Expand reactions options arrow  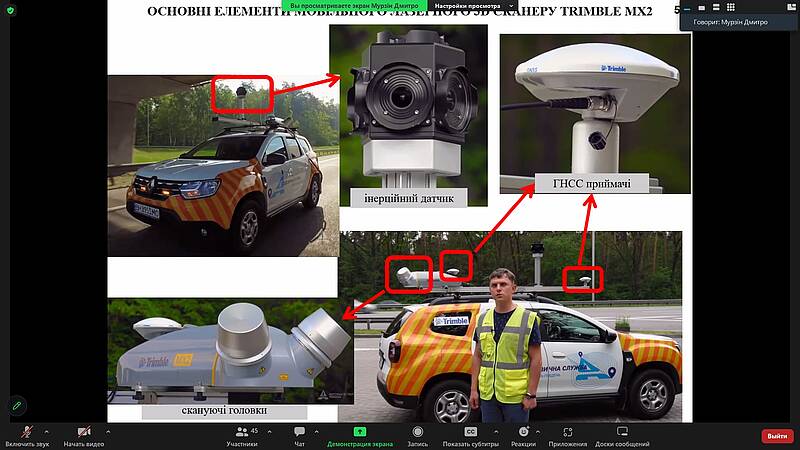tap(538, 432)
